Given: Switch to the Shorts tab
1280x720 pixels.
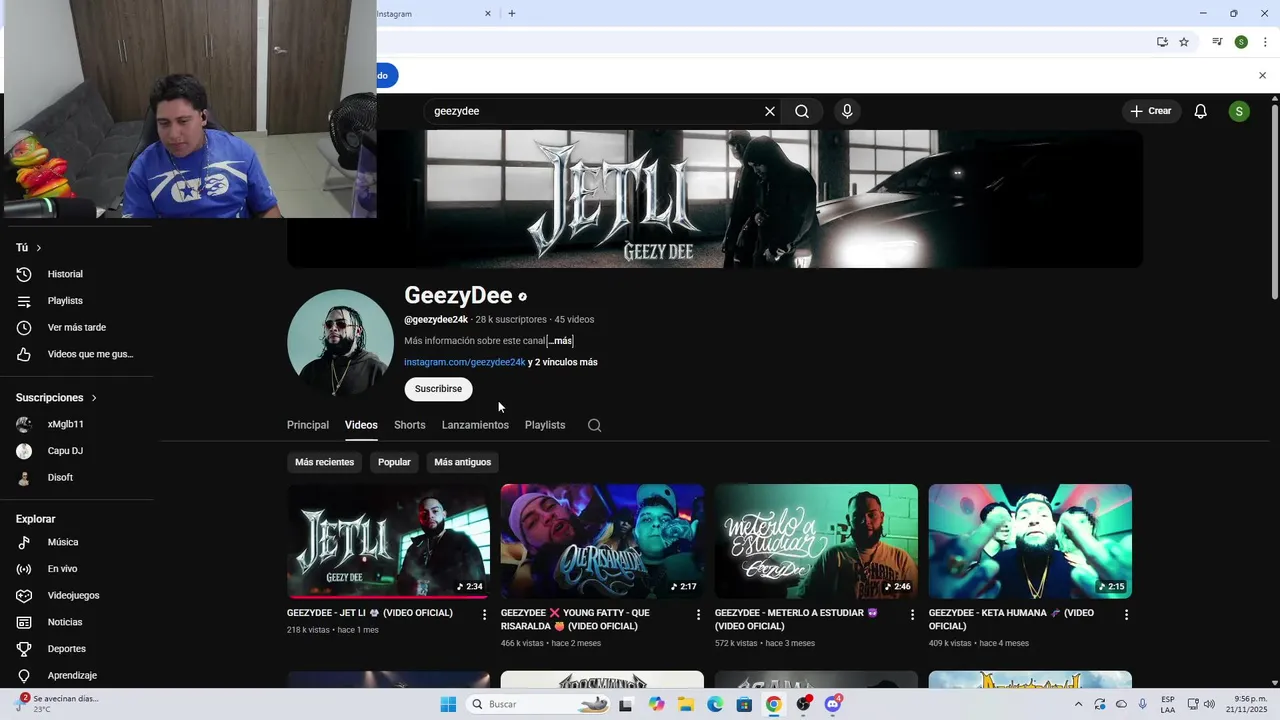Looking at the screenshot, I should (410, 425).
